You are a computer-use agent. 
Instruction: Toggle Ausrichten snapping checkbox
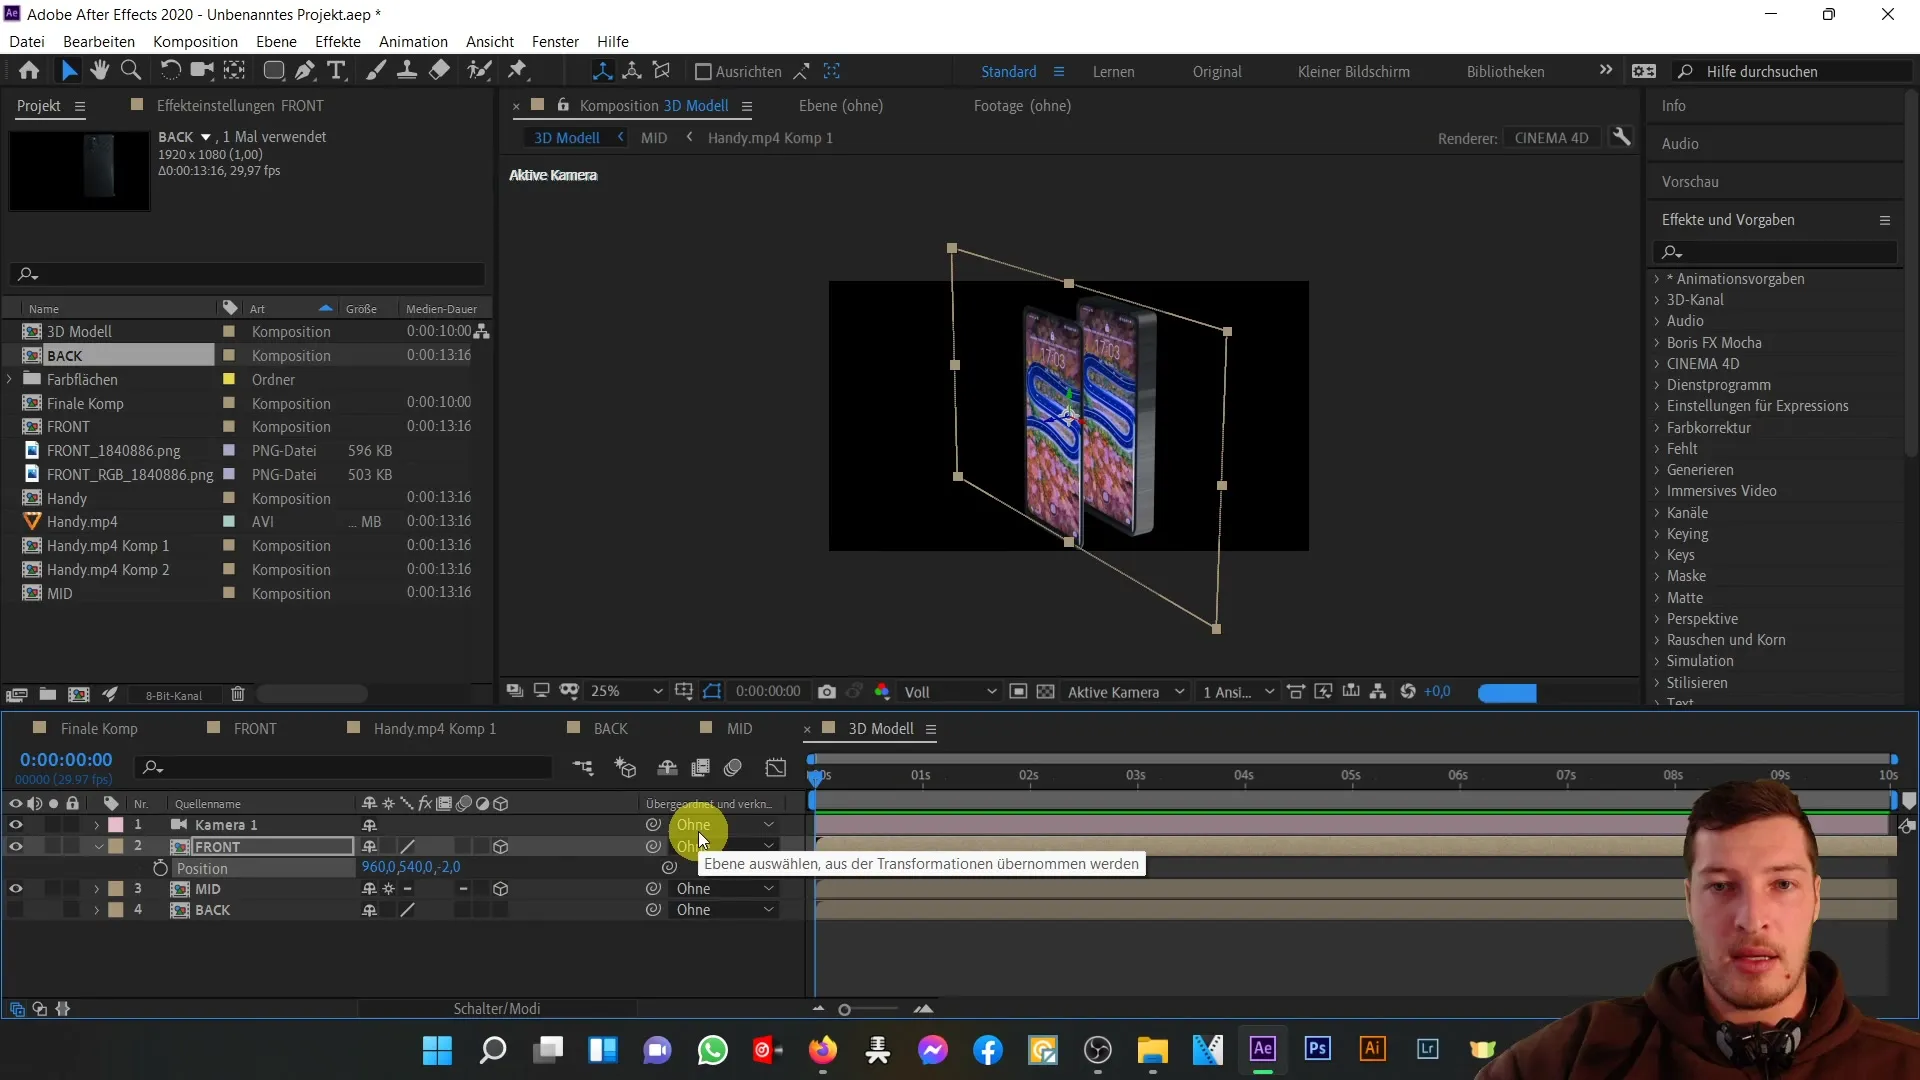click(703, 72)
